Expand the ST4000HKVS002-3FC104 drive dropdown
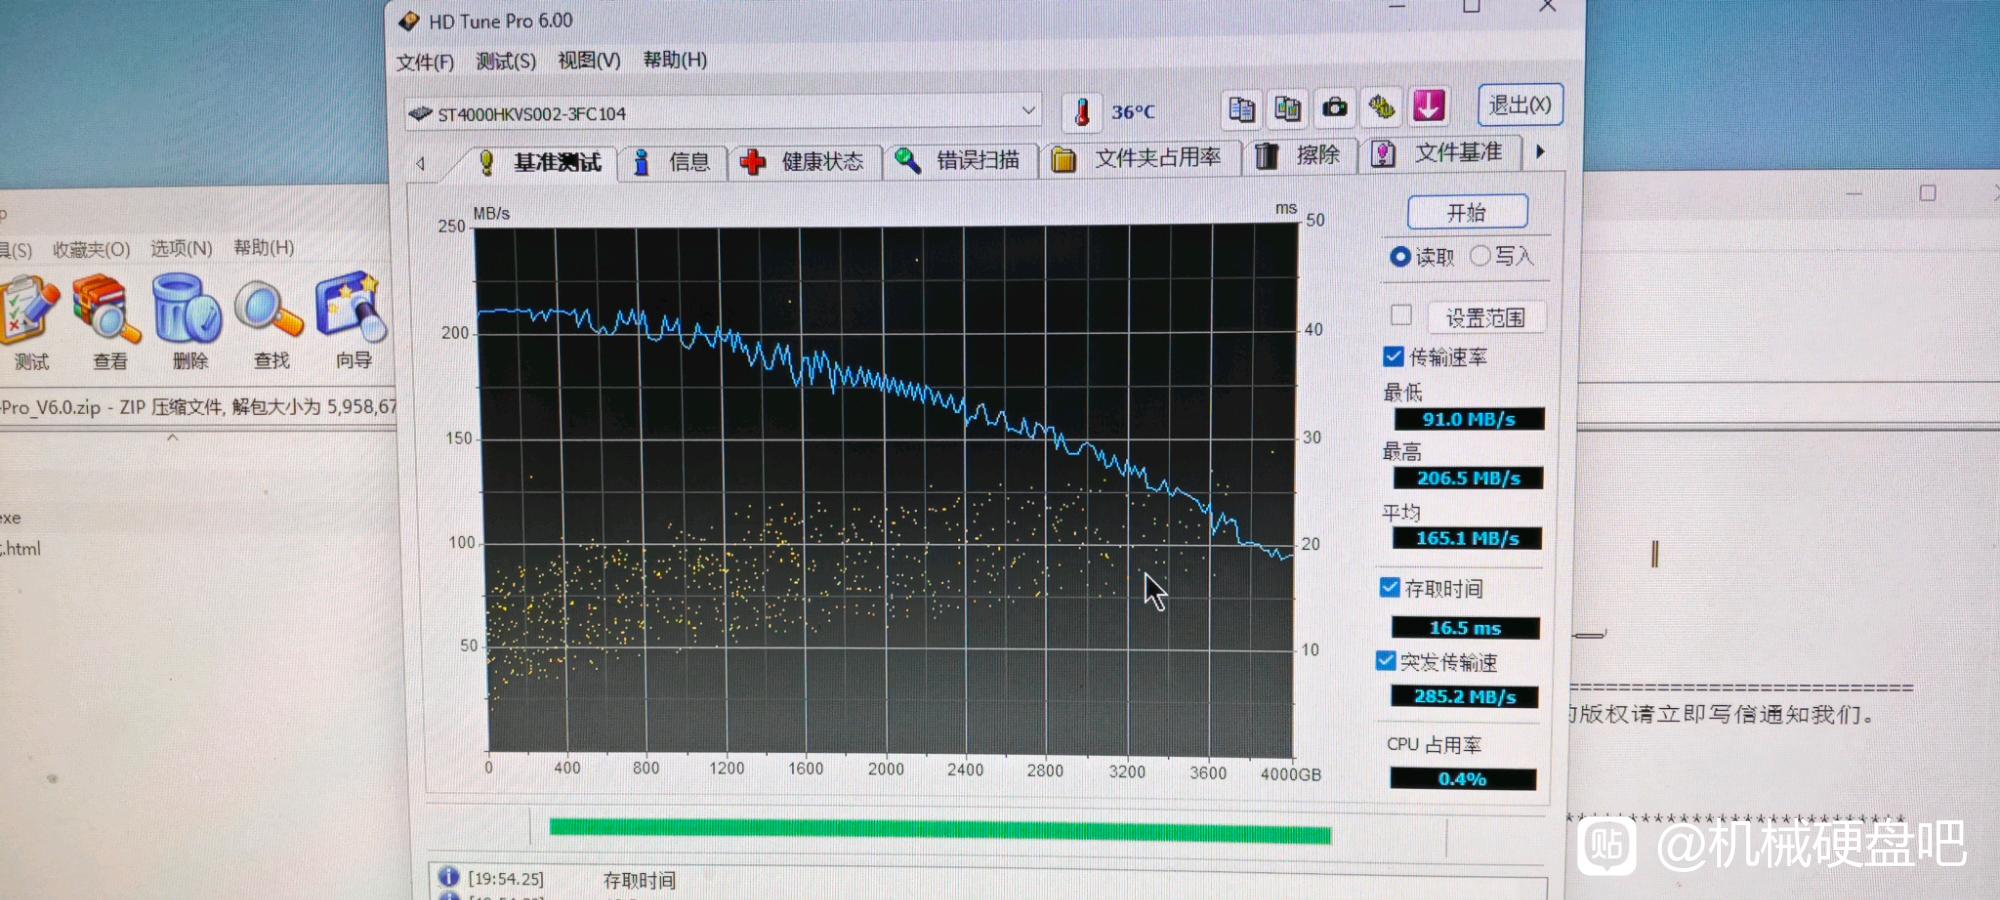Screen dimensions: 2000x900 tap(1028, 109)
